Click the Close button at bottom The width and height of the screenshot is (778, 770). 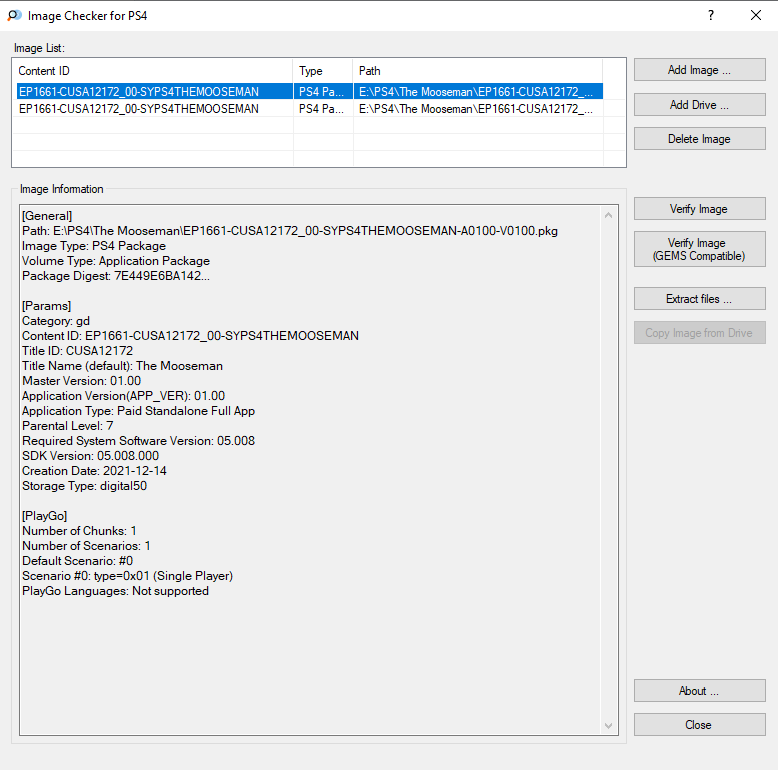[x=699, y=725]
